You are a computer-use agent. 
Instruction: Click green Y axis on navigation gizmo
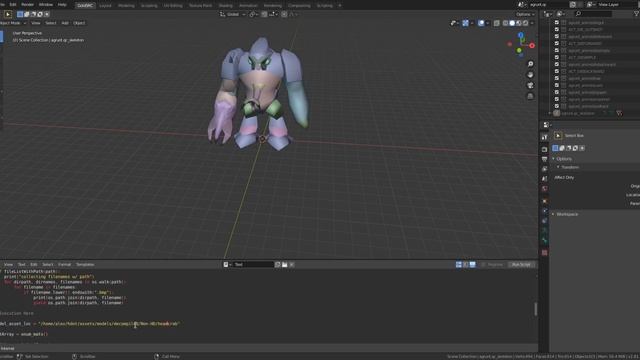519,51
